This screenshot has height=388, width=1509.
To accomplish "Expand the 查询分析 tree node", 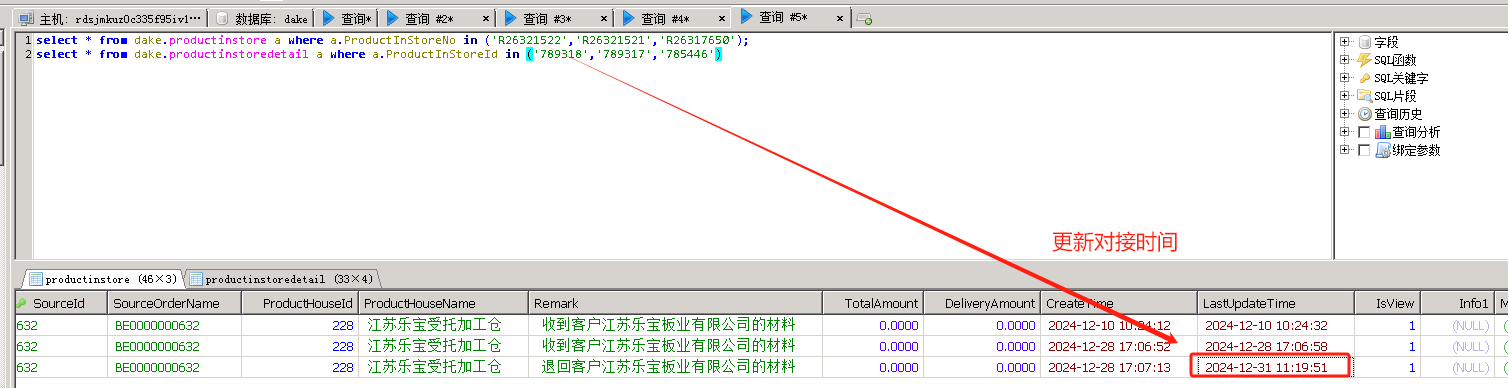I will pos(1345,132).
